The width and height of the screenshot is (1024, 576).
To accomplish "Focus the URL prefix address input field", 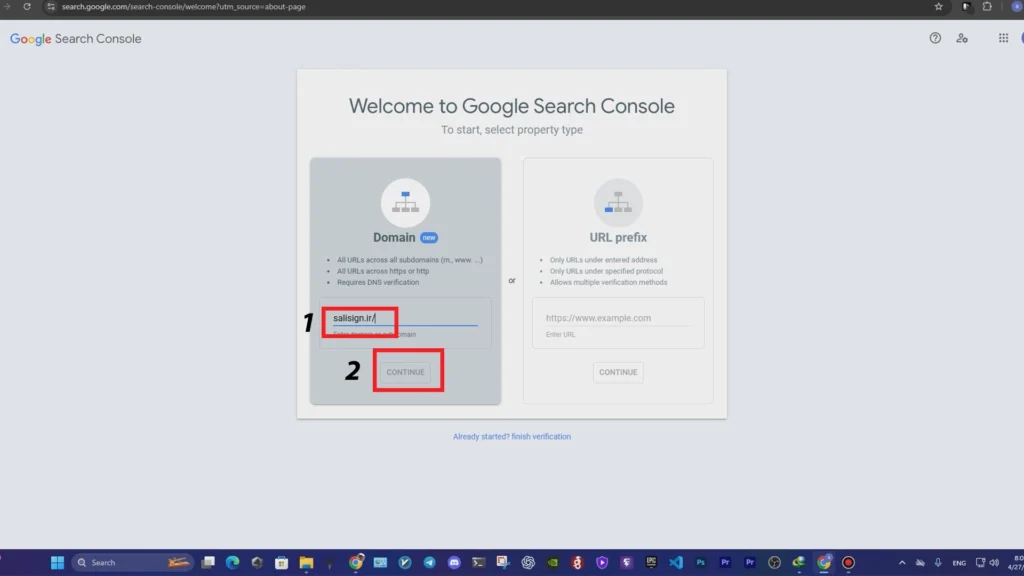I will [x=618, y=318].
